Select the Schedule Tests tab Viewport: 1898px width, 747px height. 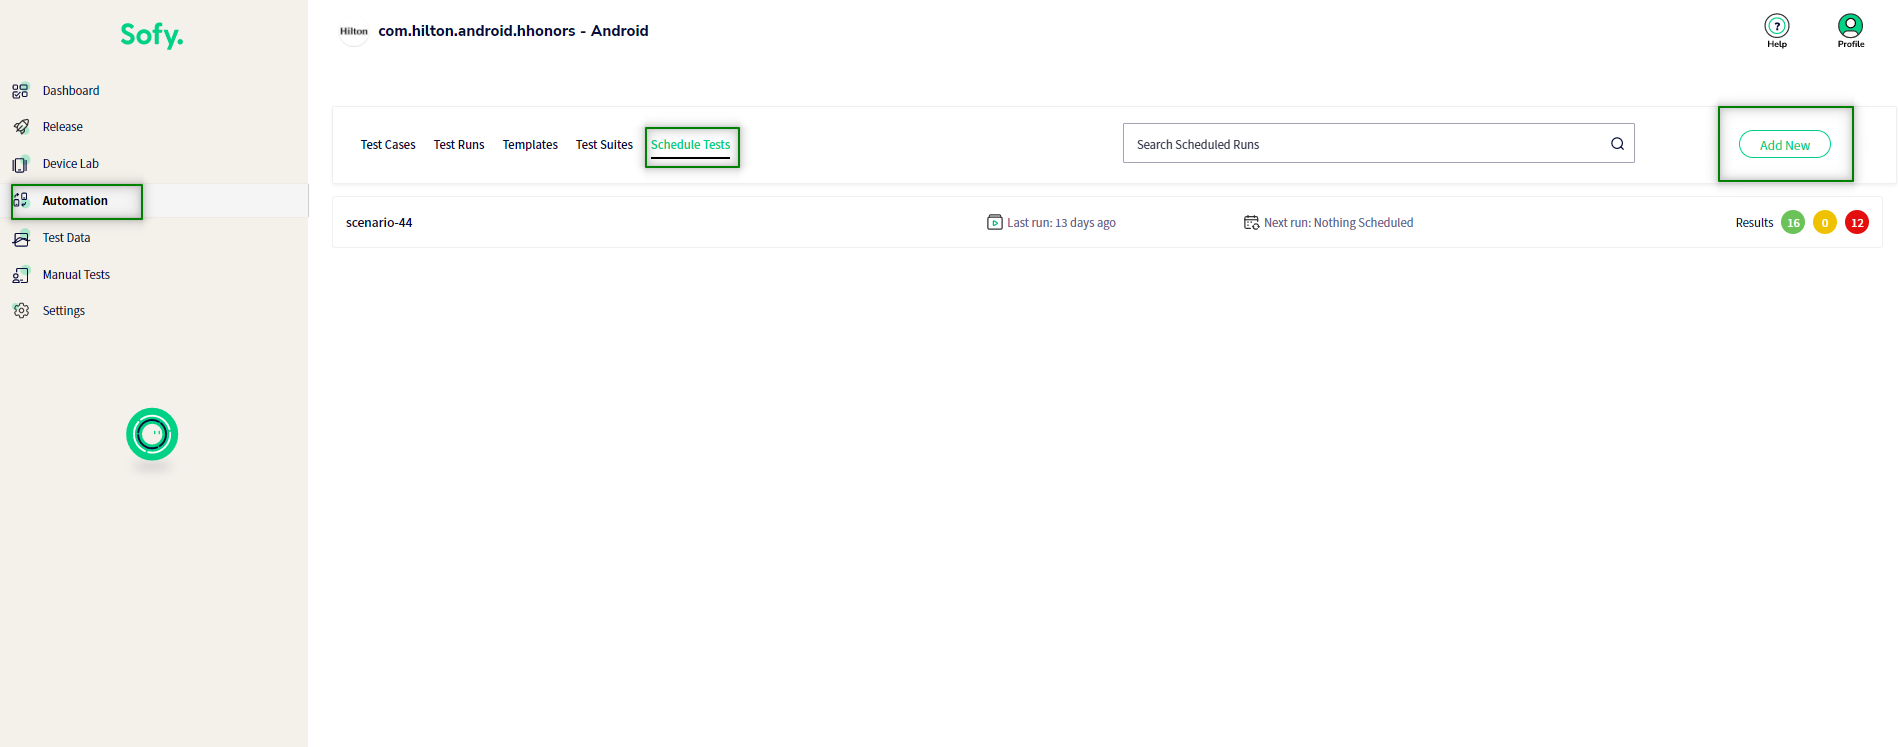tap(690, 145)
